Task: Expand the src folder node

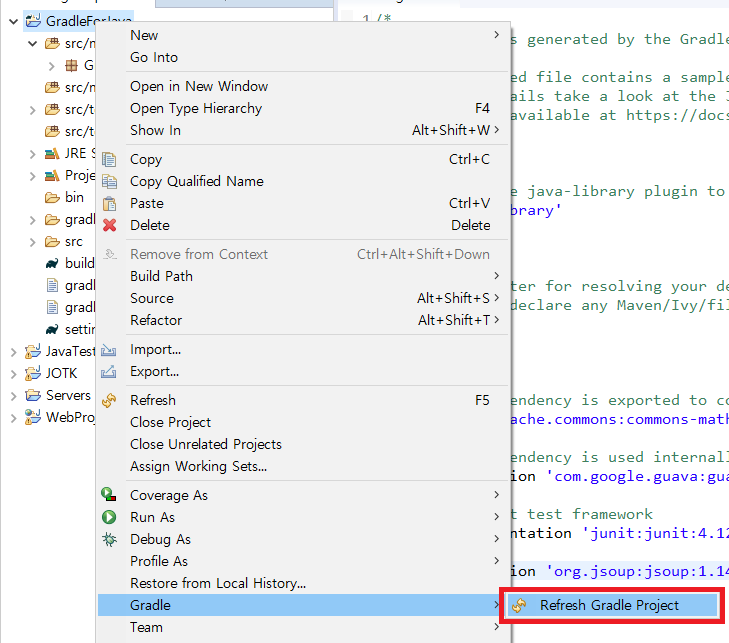Action: pyautogui.click(x=33, y=242)
